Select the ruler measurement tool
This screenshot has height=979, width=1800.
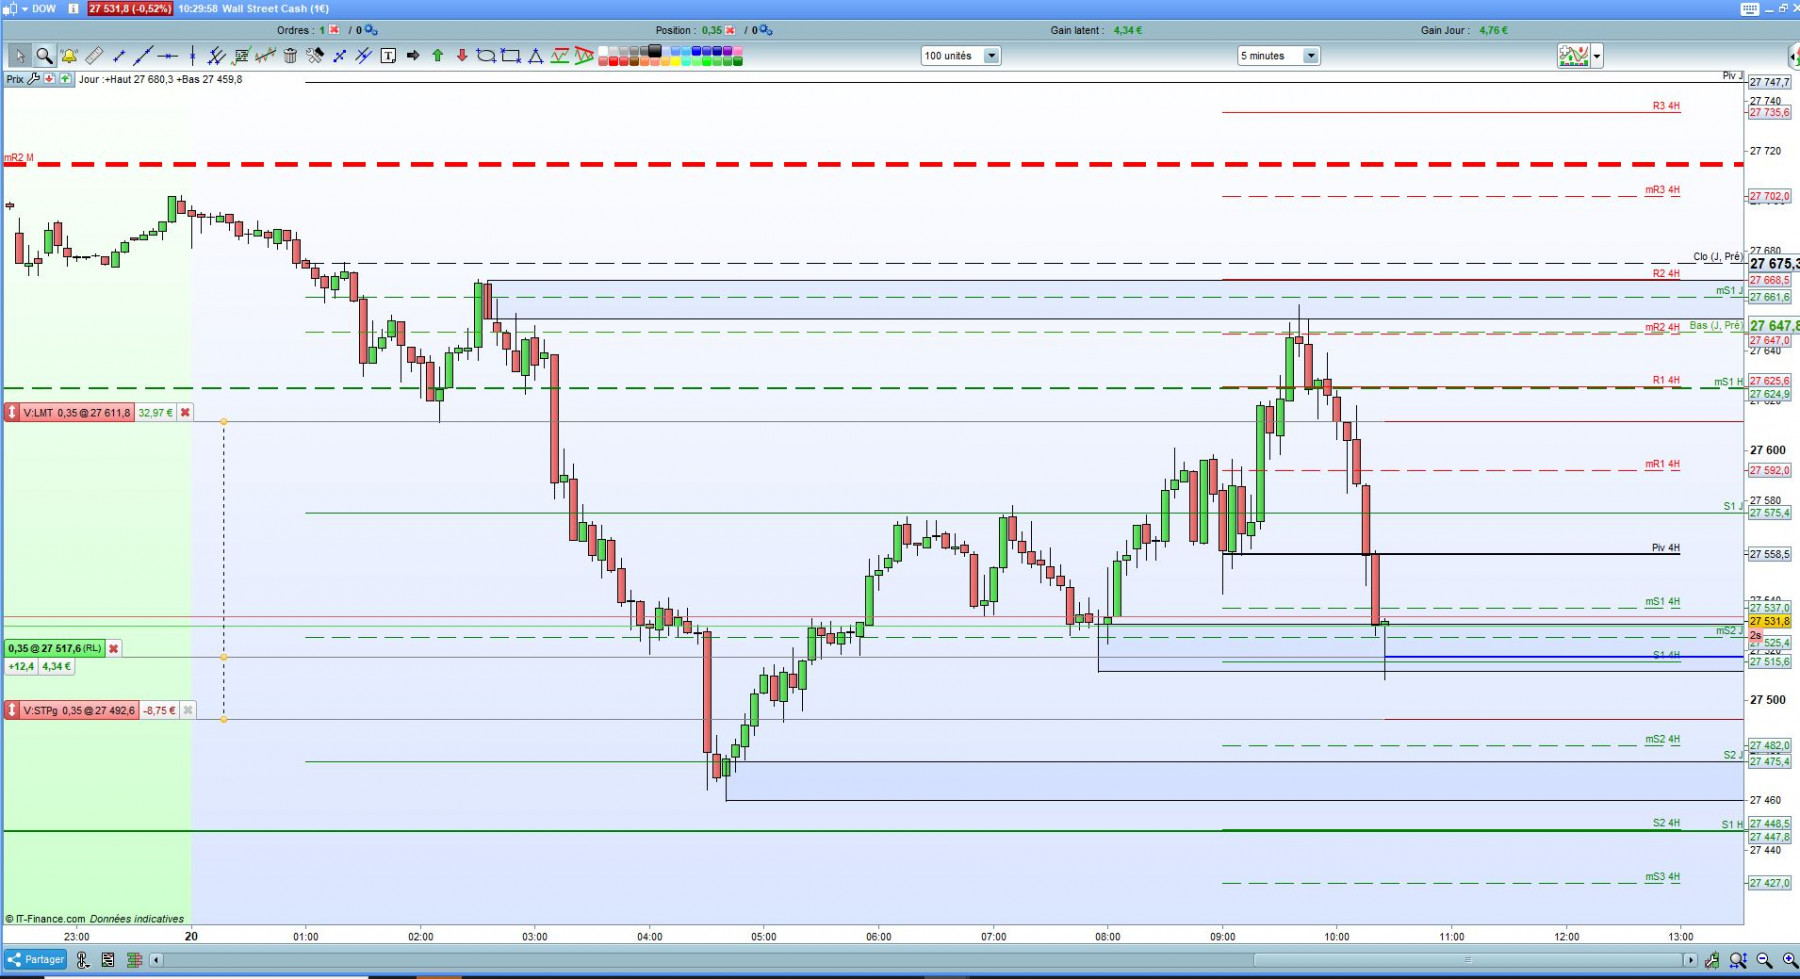tap(94, 56)
